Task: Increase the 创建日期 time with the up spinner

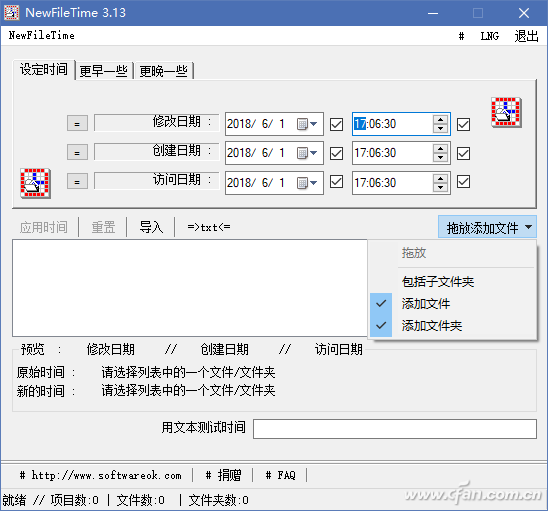Action: [440, 149]
